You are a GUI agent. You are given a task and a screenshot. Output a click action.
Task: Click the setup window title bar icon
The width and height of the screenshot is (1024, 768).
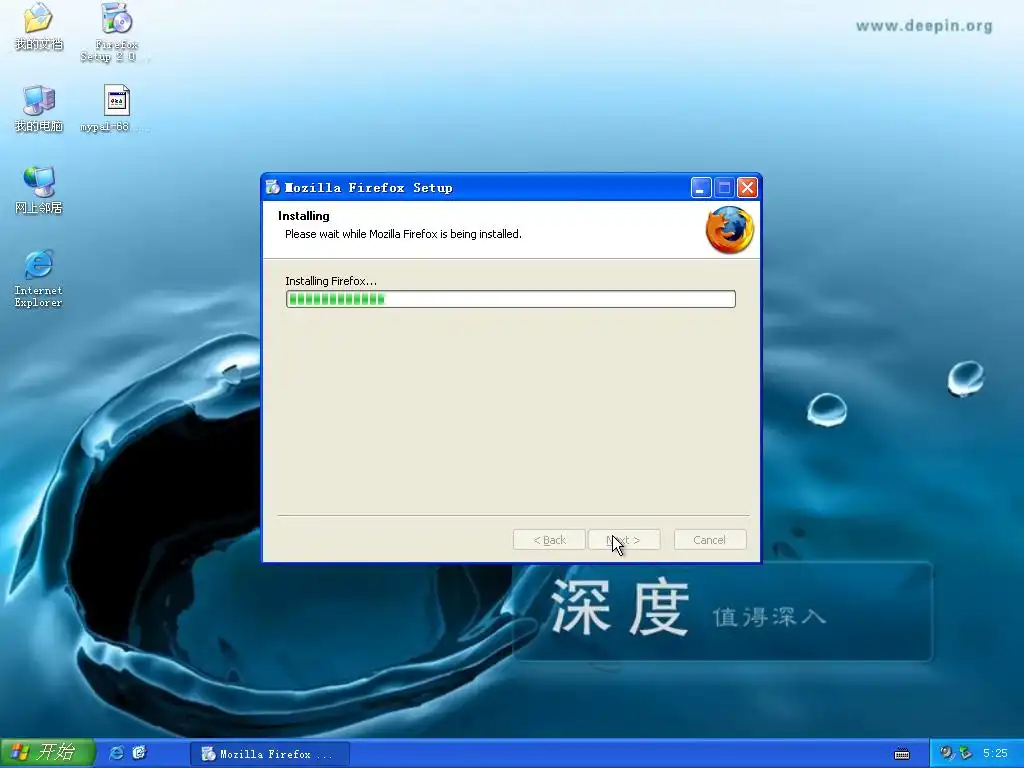pyautogui.click(x=272, y=187)
